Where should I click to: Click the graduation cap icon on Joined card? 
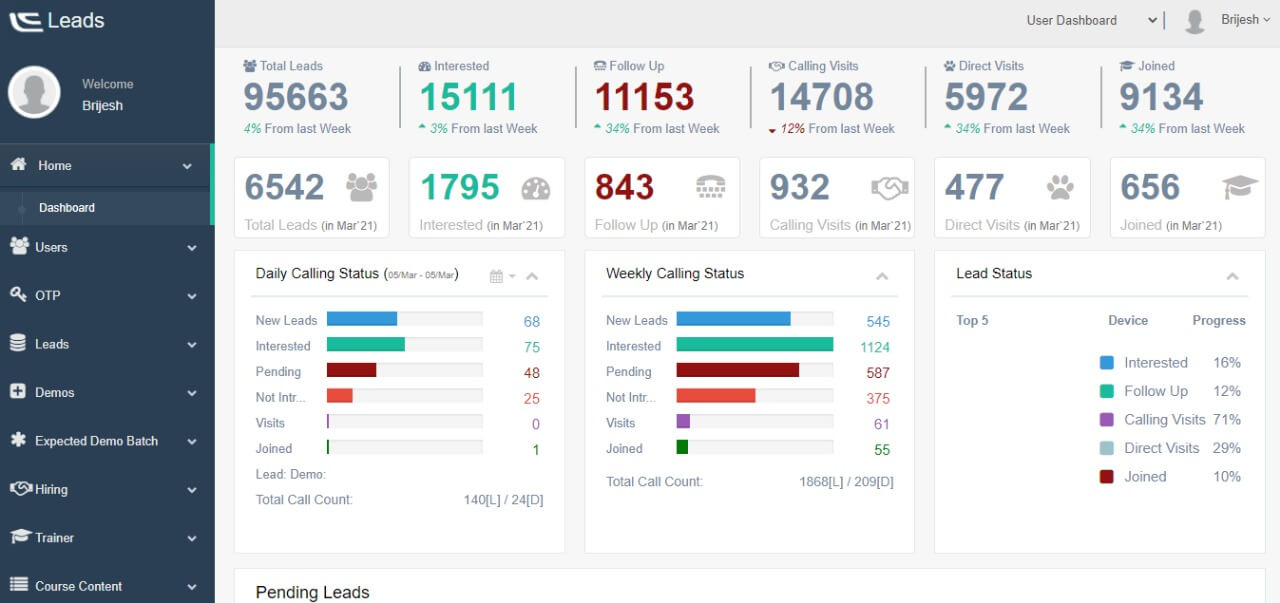(x=1238, y=186)
